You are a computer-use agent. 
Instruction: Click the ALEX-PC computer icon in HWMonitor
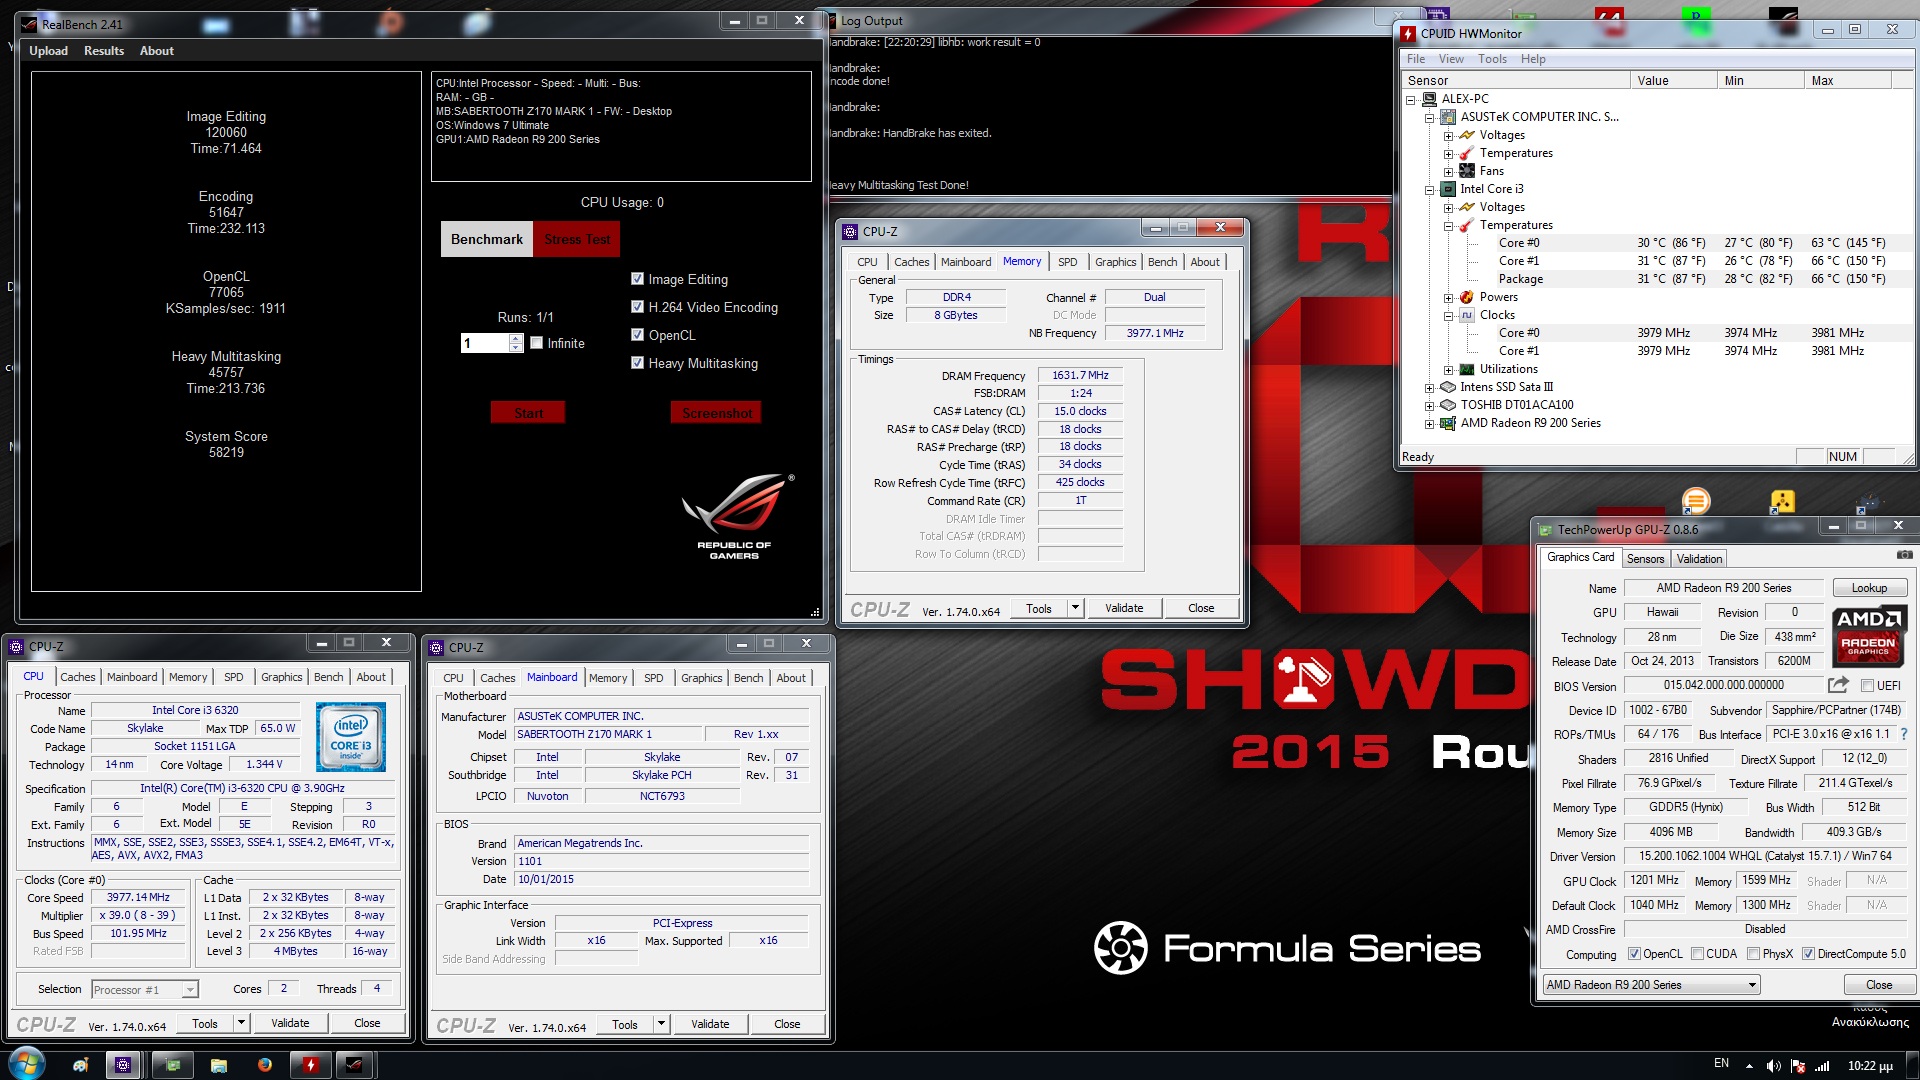1430,99
